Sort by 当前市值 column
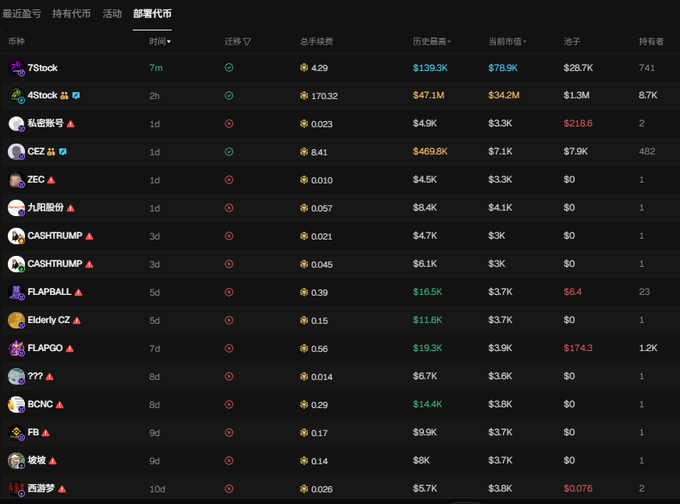The width and height of the screenshot is (680, 504). (507, 42)
